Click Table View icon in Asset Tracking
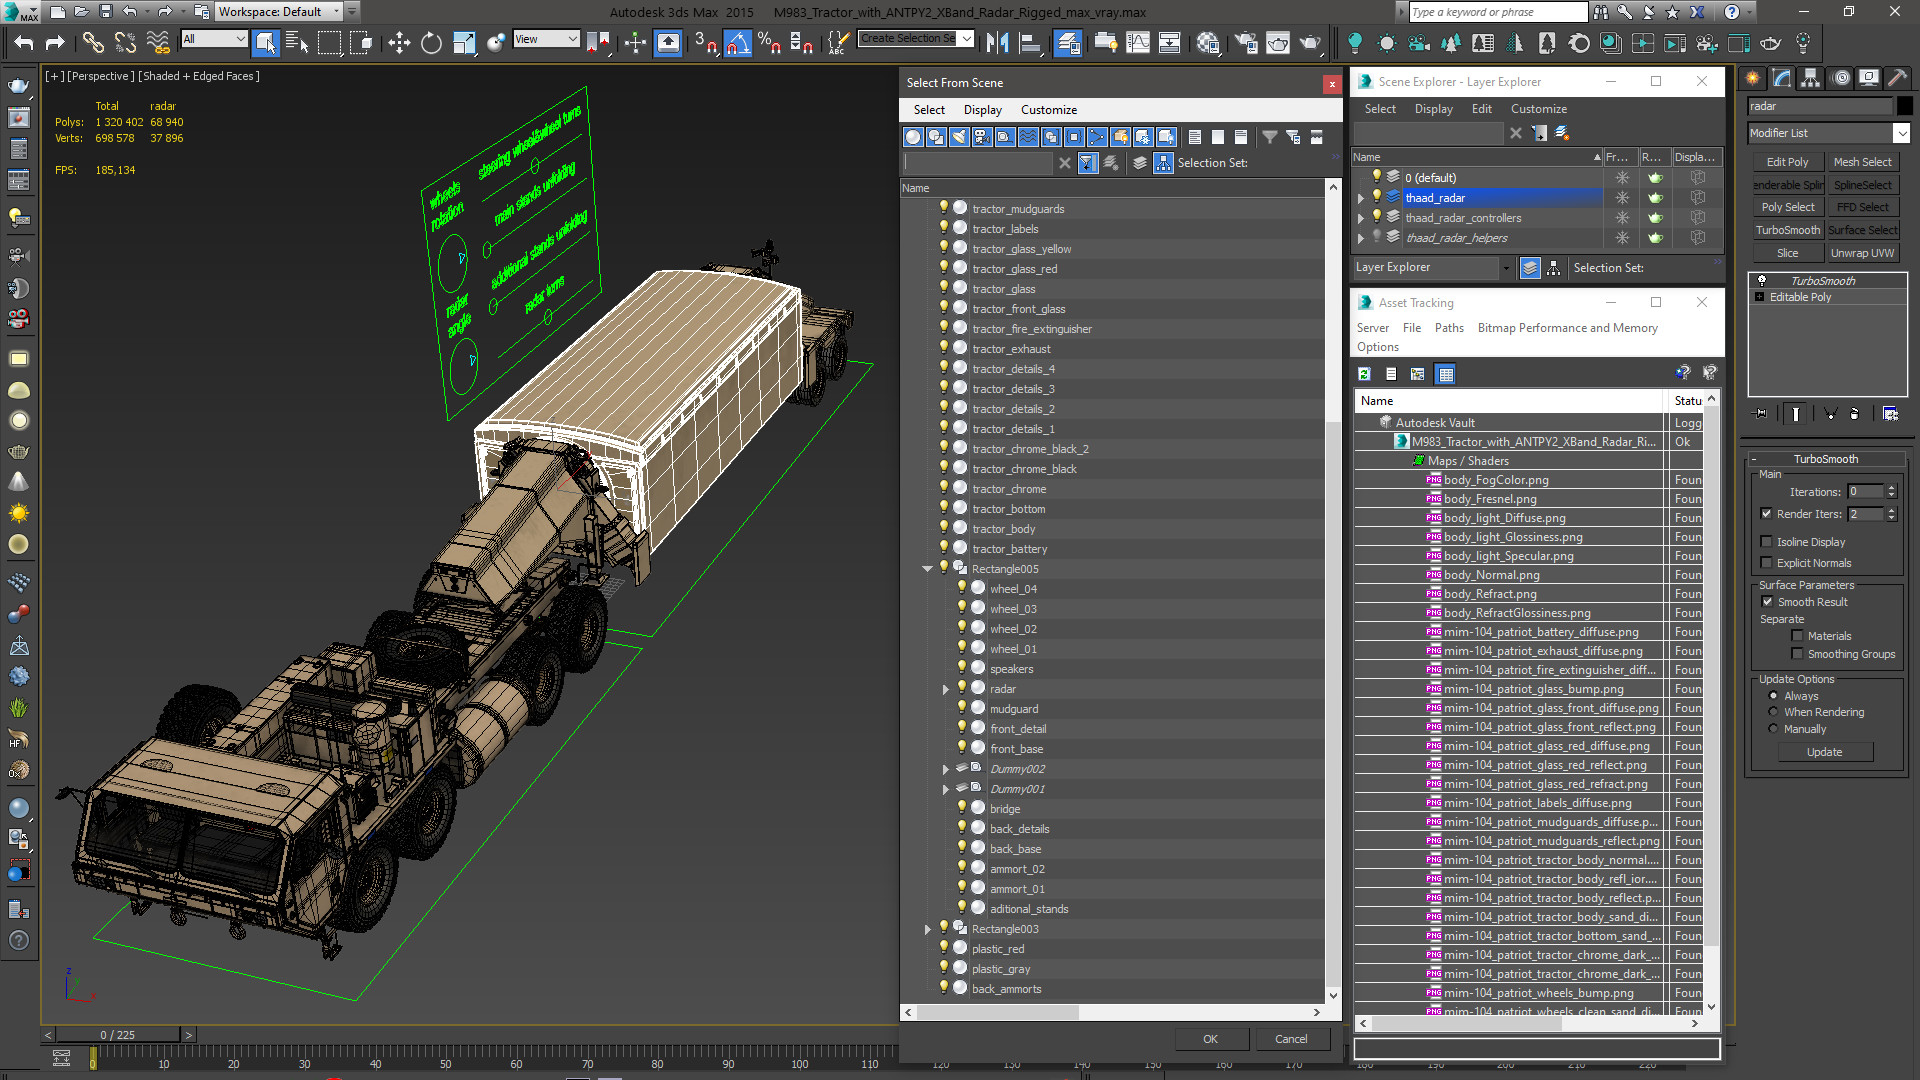This screenshot has height=1080, width=1920. point(1445,374)
